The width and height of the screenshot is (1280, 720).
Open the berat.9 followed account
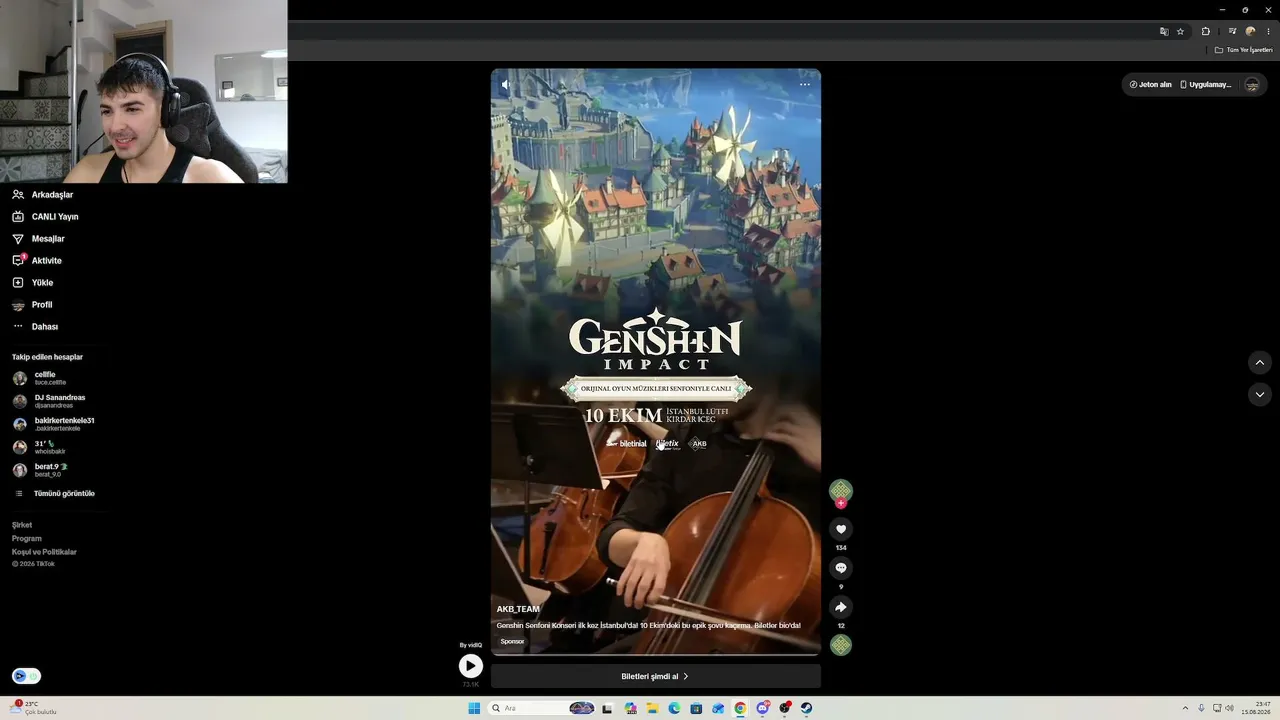40,470
